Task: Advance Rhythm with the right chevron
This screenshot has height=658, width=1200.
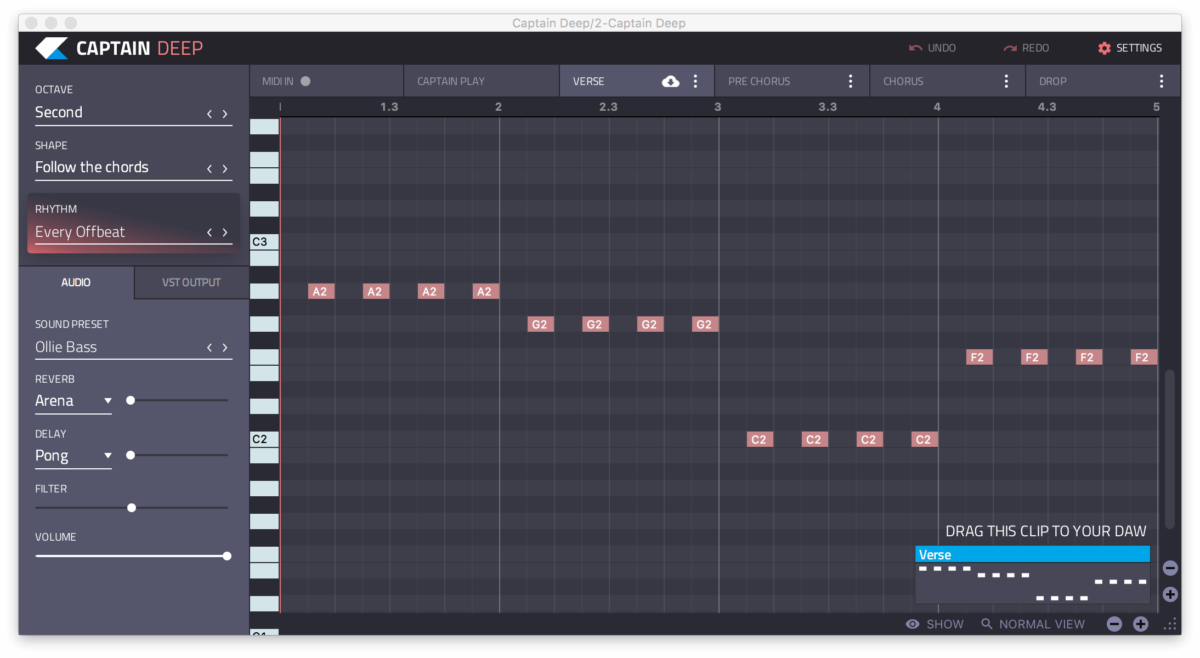Action: pyautogui.click(x=225, y=231)
